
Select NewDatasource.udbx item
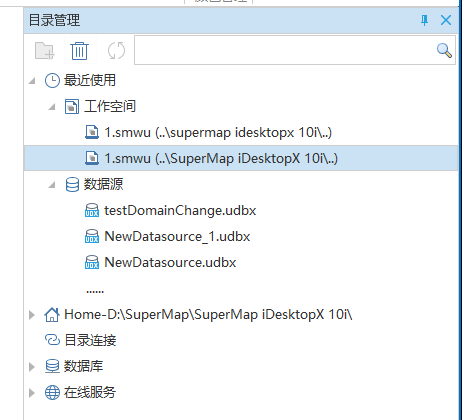[x=160, y=263]
